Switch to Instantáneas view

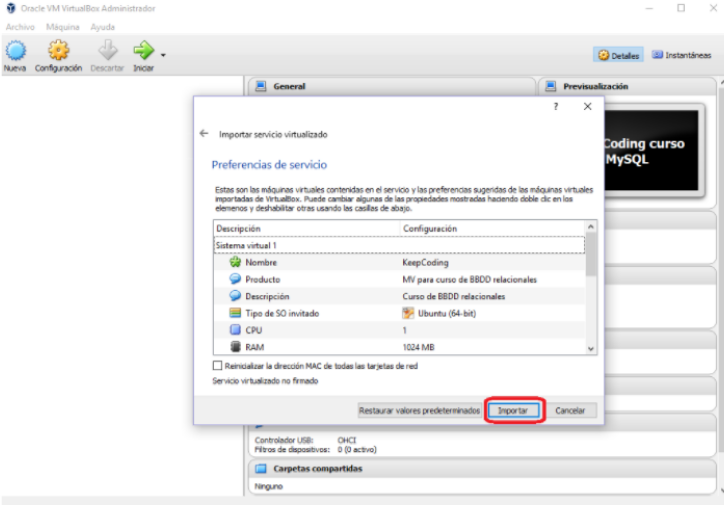(x=682, y=55)
